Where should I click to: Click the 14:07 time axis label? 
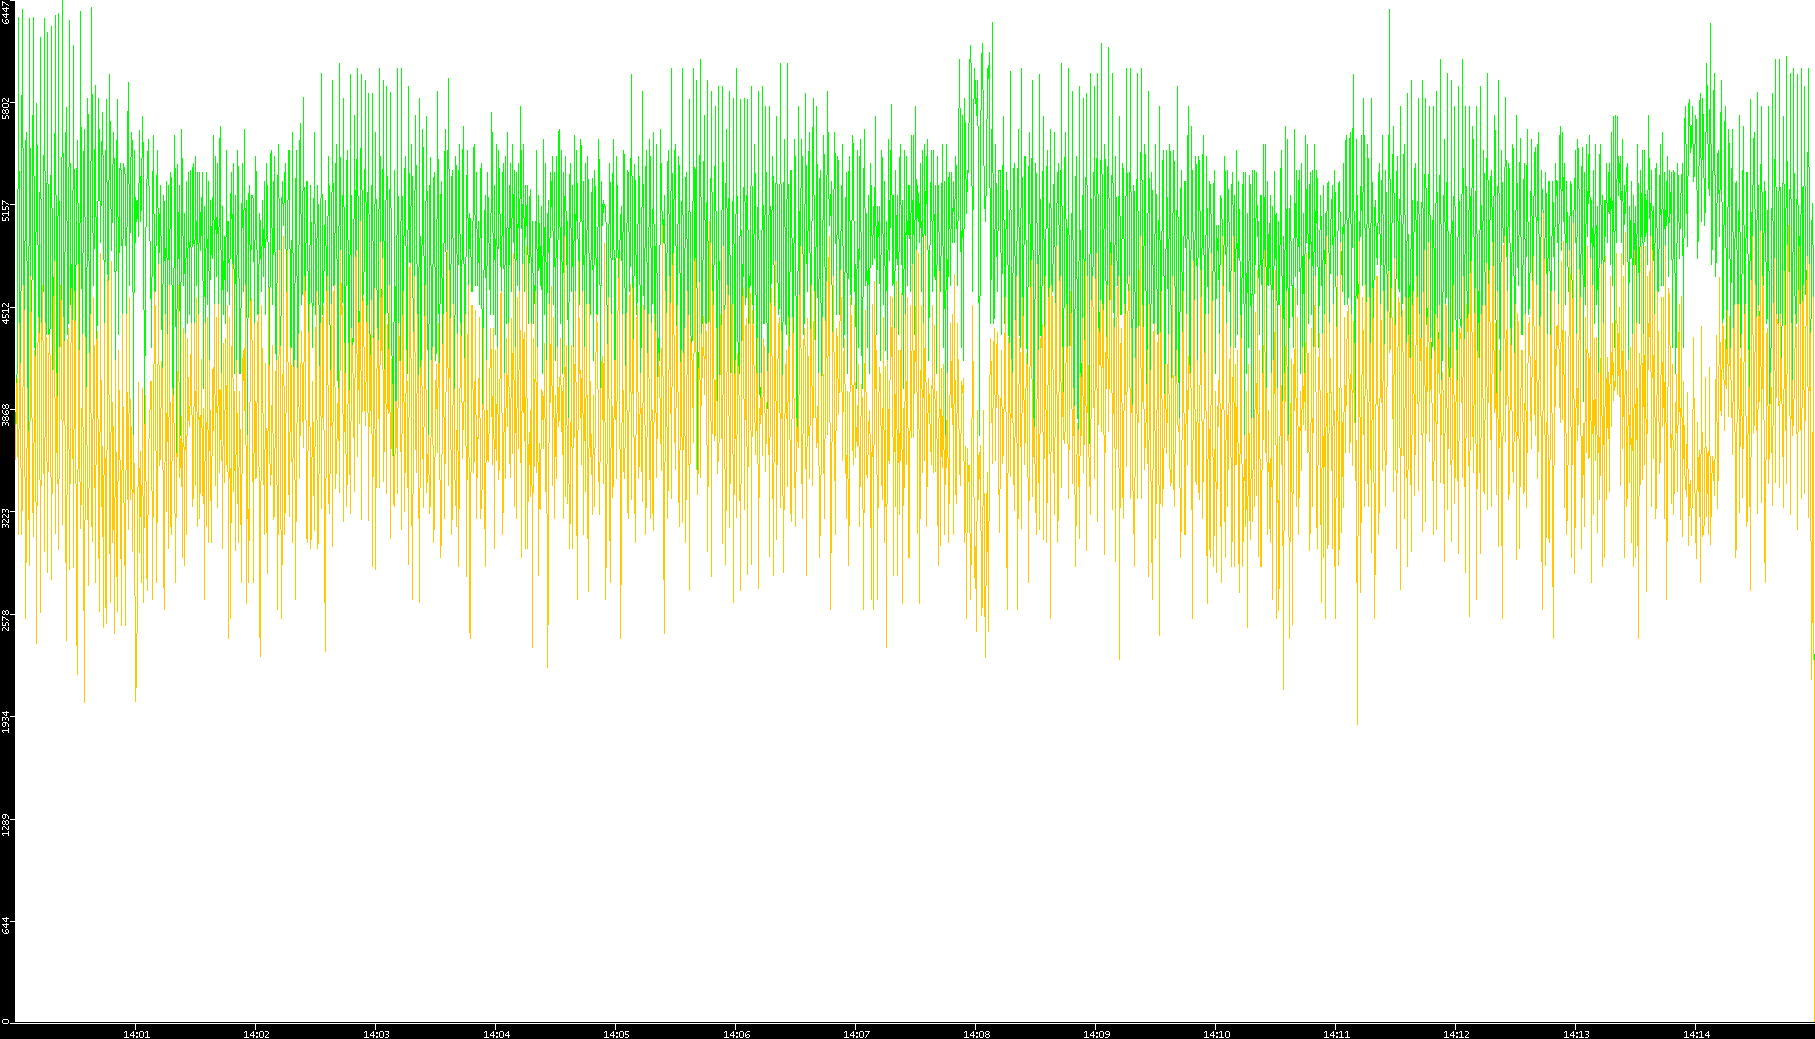coord(856,1033)
